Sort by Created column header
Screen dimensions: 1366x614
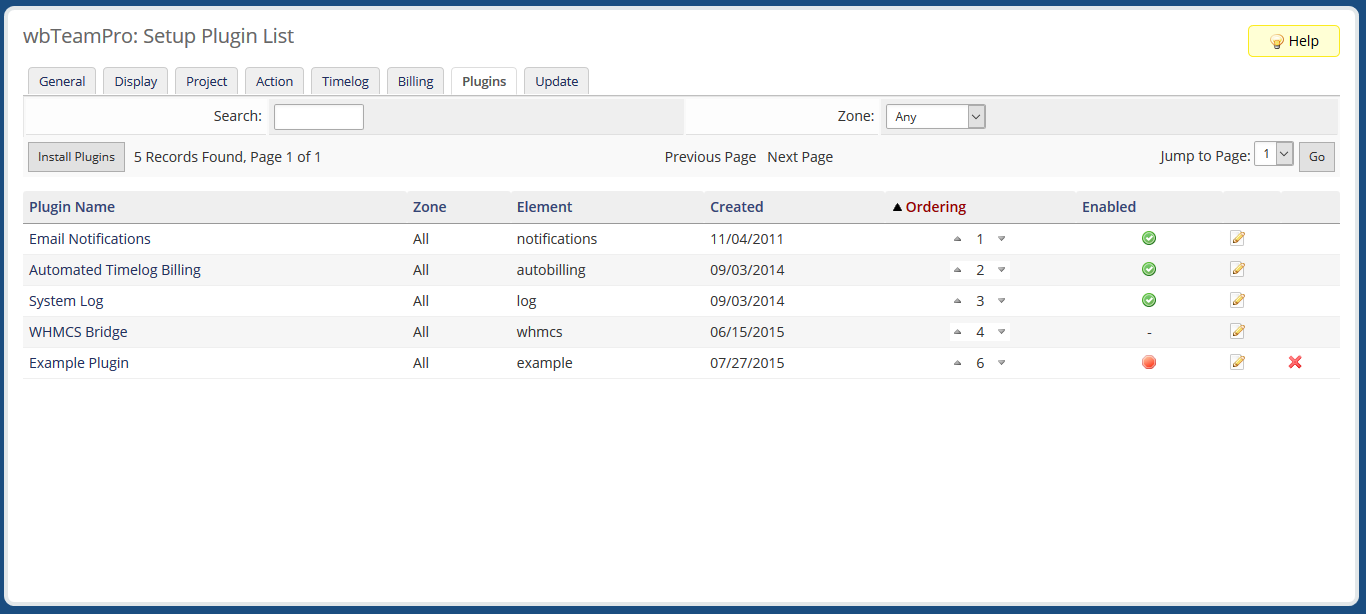pos(737,207)
